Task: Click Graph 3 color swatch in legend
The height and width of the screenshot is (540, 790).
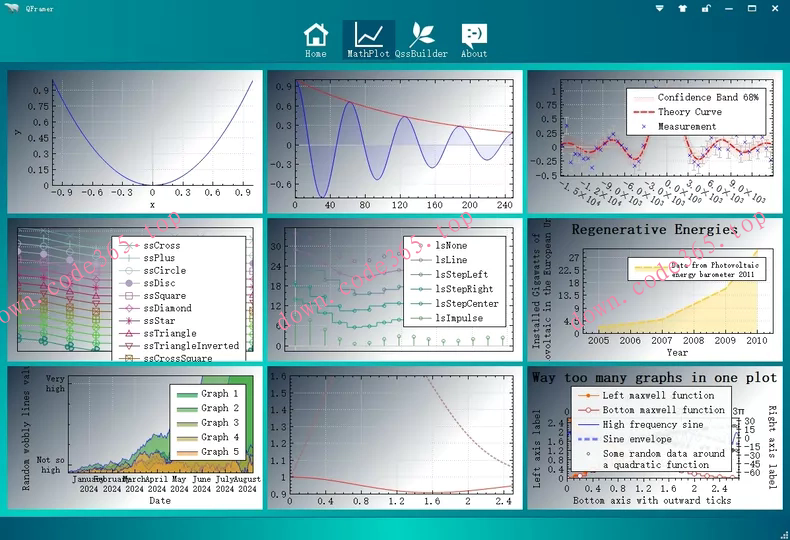Action: (x=185, y=423)
